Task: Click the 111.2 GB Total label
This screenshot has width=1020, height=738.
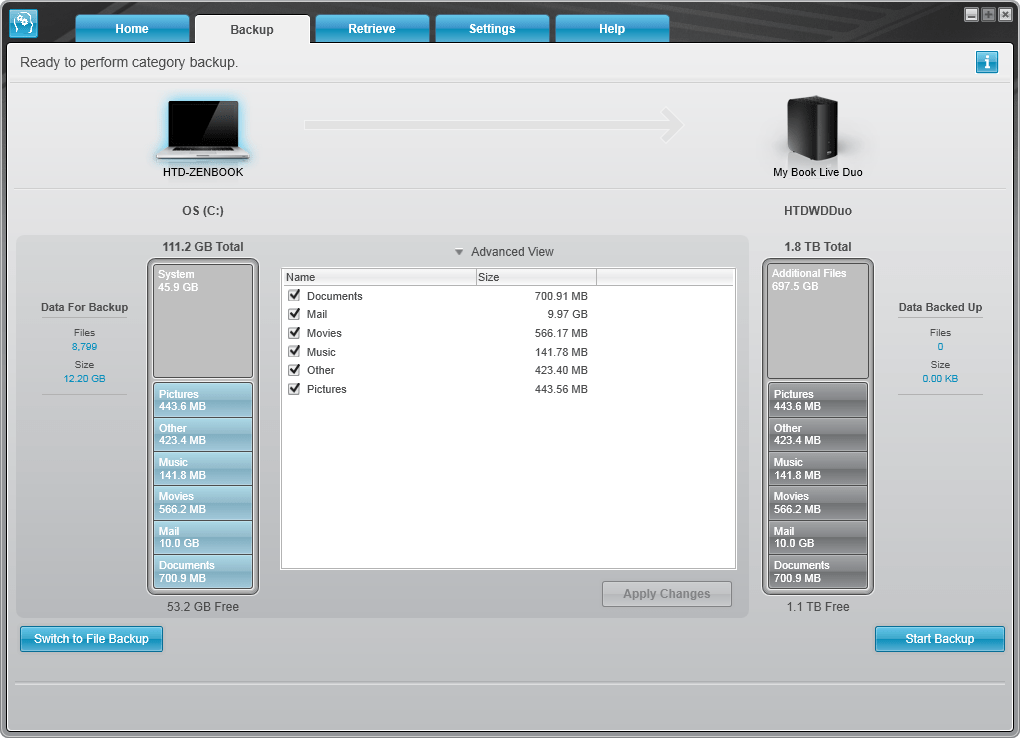Action: tap(203, 247)
